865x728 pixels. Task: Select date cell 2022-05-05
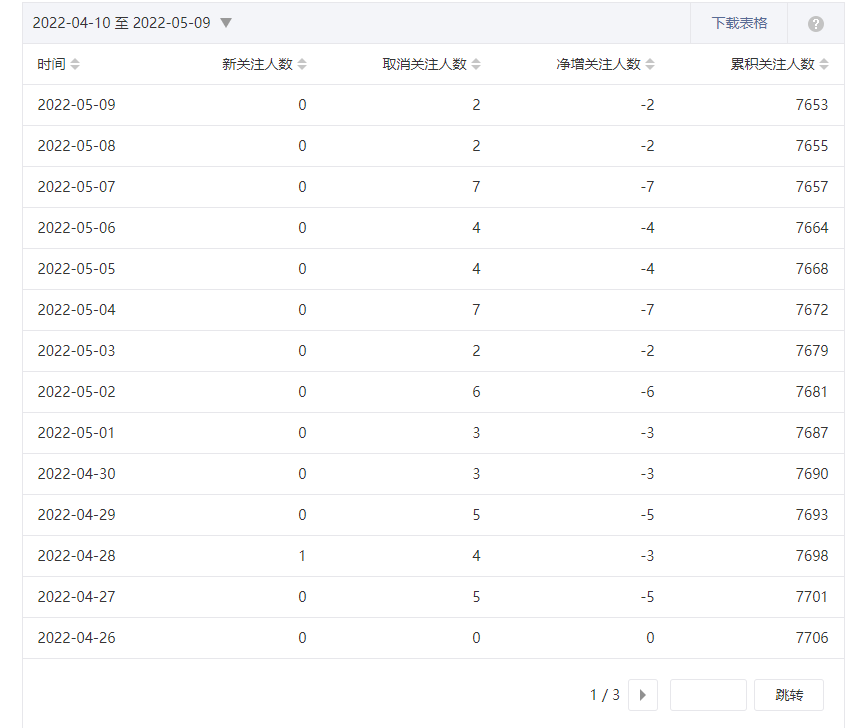(76, 269)
